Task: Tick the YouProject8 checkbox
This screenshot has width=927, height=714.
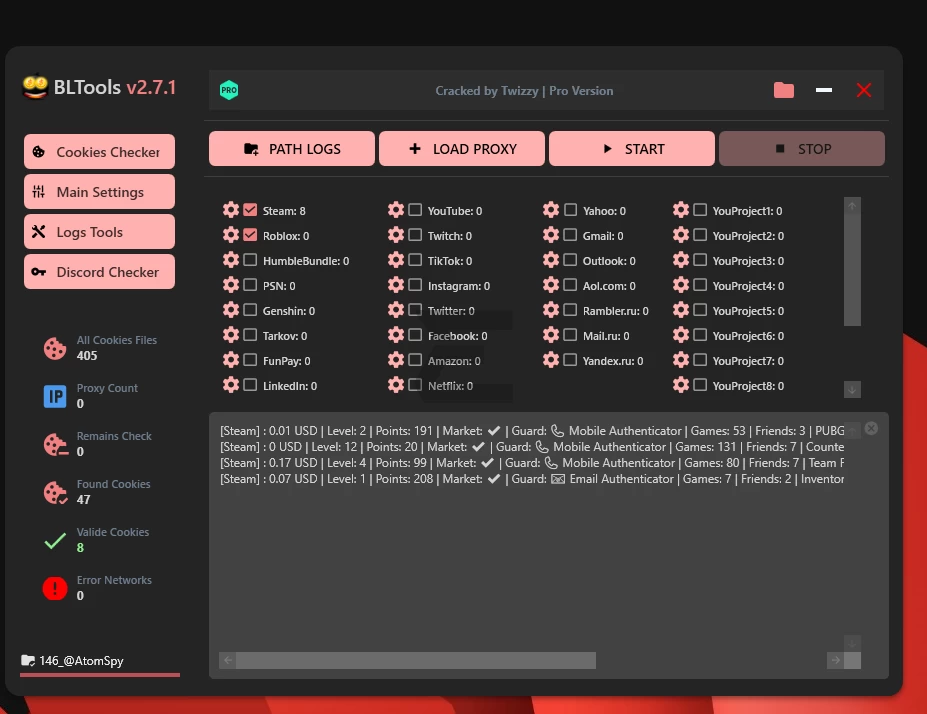Action: coord(700,385)
